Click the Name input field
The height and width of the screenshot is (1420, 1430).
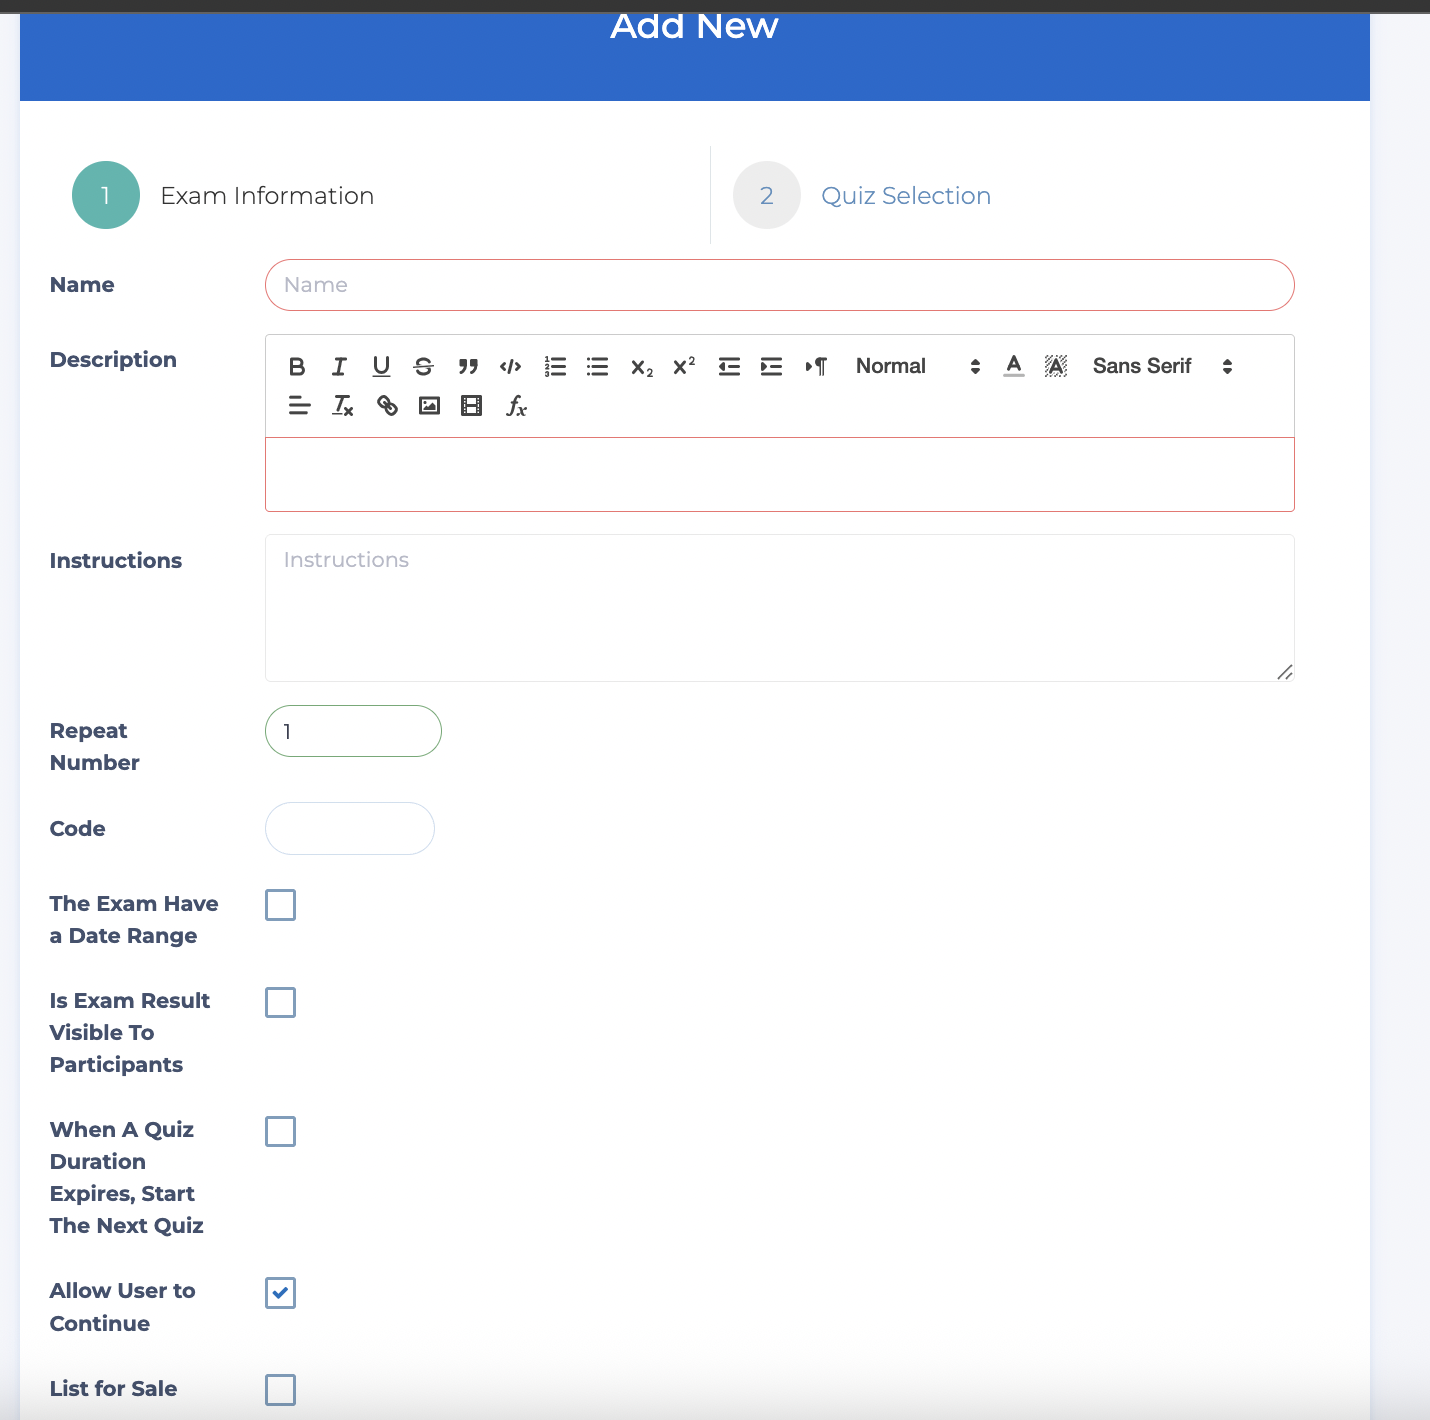point(779,285)
